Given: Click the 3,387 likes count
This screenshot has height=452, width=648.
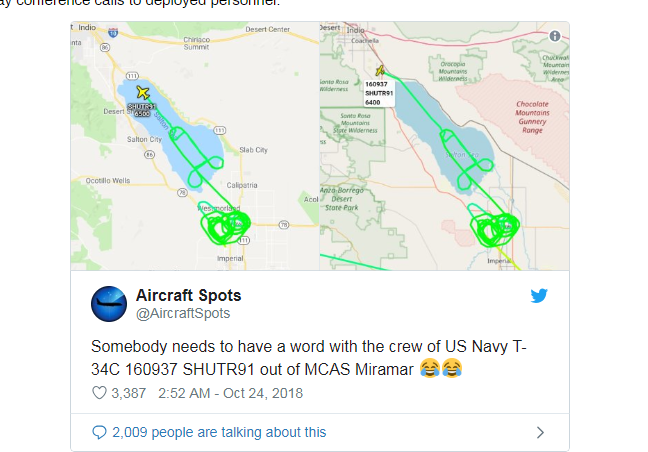Looking at the screenshot, I should [x=127, y=393].
